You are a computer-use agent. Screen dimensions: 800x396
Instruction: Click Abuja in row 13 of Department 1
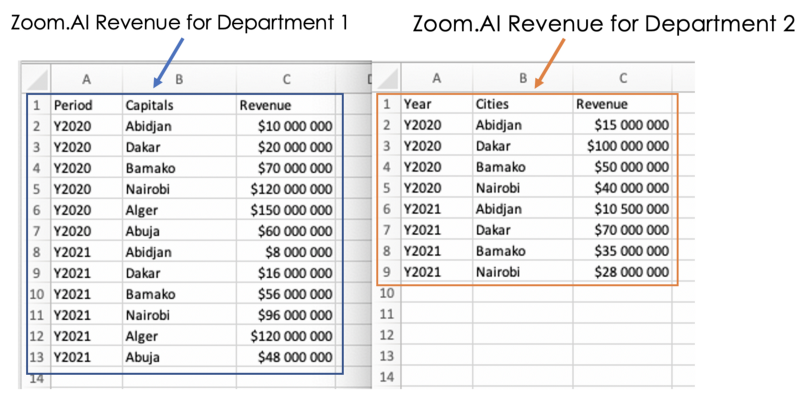(179, 357)
